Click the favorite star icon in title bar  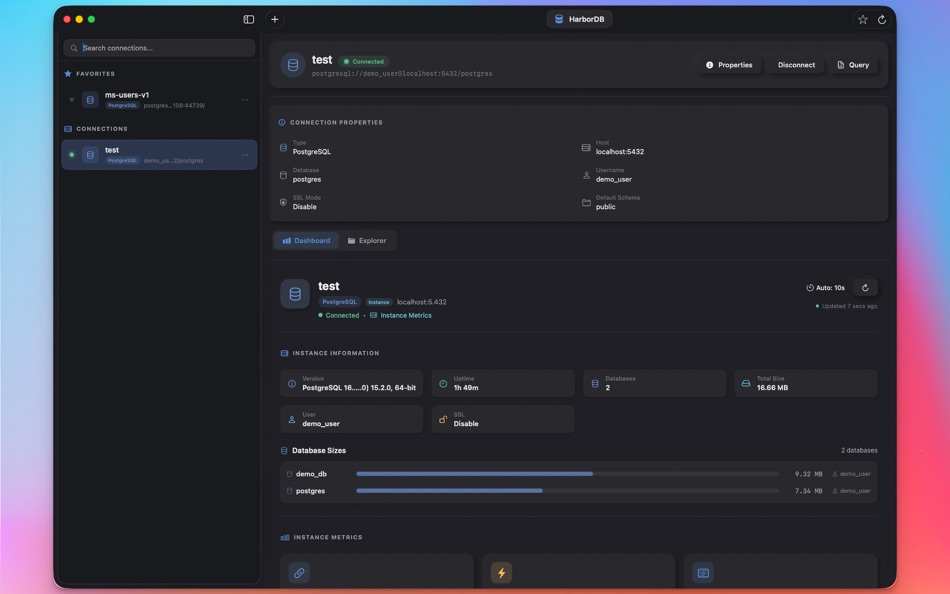pyautogui.click(x=863, y=19)
